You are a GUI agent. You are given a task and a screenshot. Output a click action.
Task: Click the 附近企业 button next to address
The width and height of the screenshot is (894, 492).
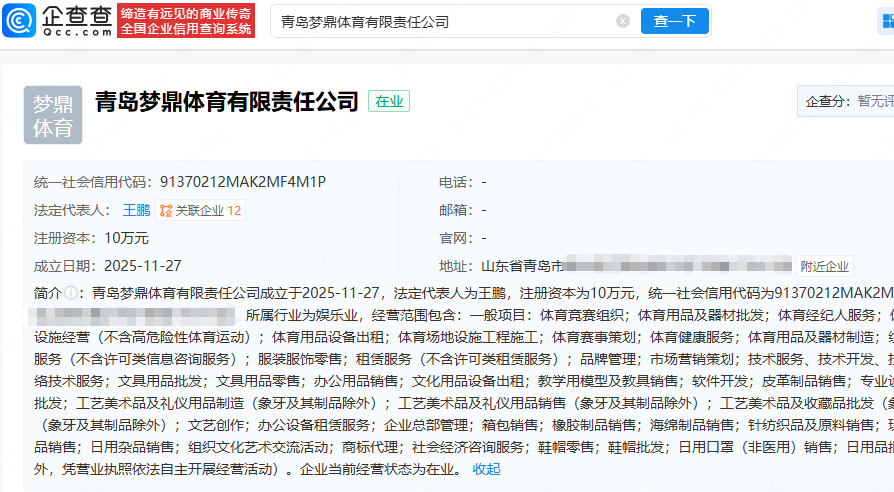point(824,266)
